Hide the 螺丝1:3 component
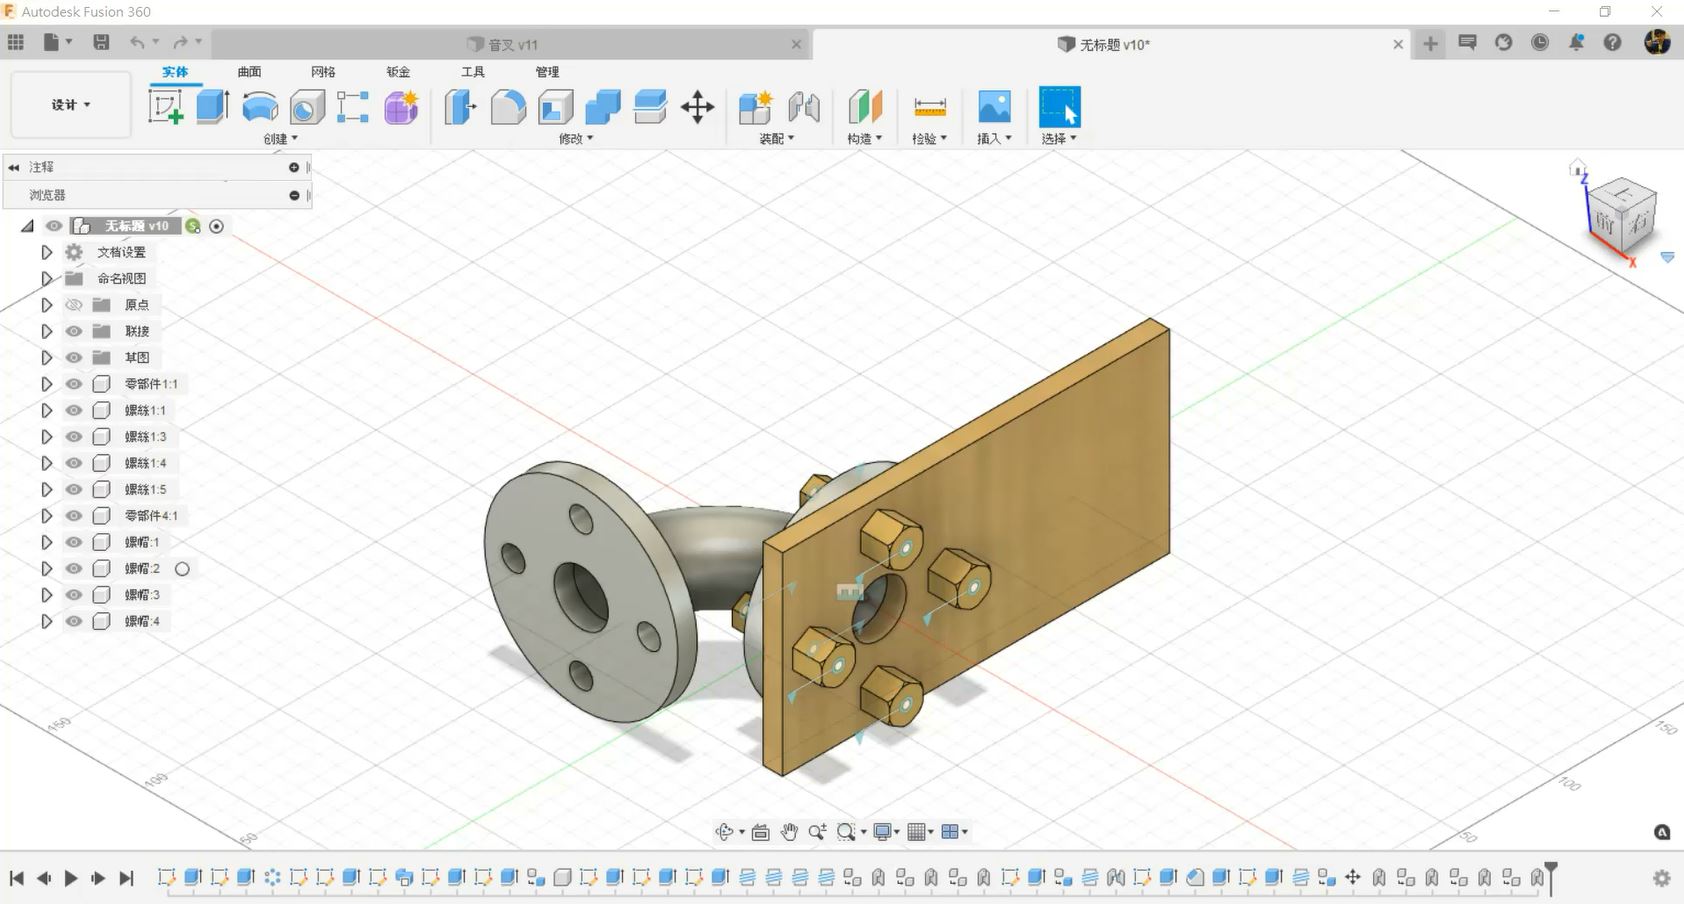The image size is (1684, 904). [x=74, y=437]
